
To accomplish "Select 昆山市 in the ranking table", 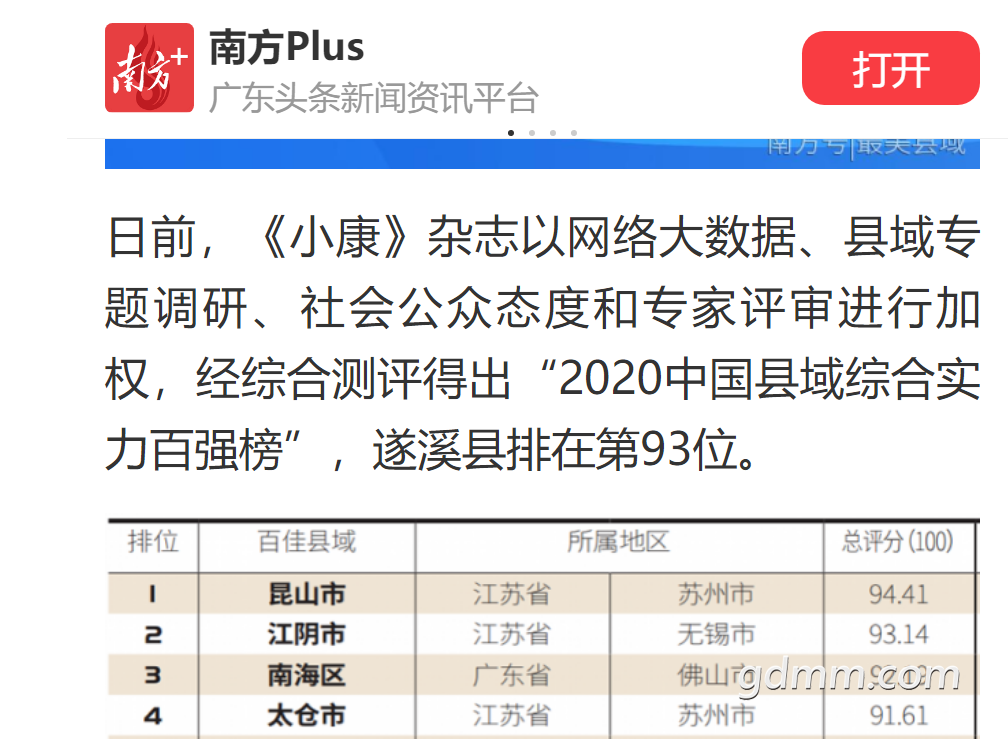I will [x=306, y=594].
